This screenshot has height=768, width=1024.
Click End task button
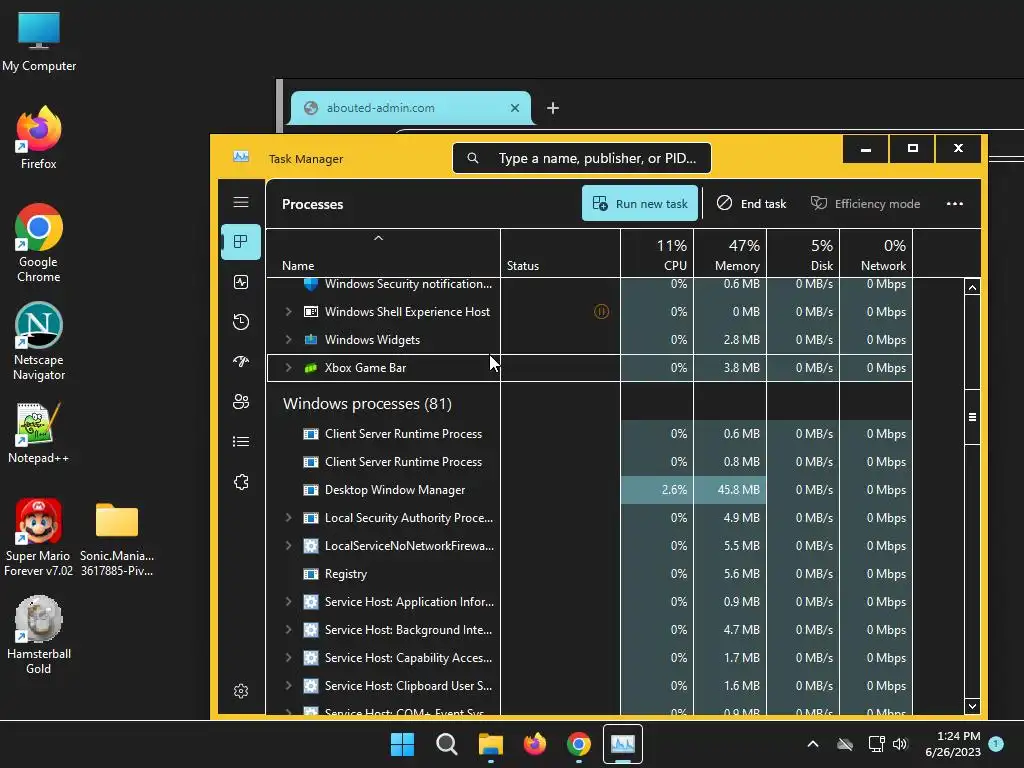coord(752,204)
